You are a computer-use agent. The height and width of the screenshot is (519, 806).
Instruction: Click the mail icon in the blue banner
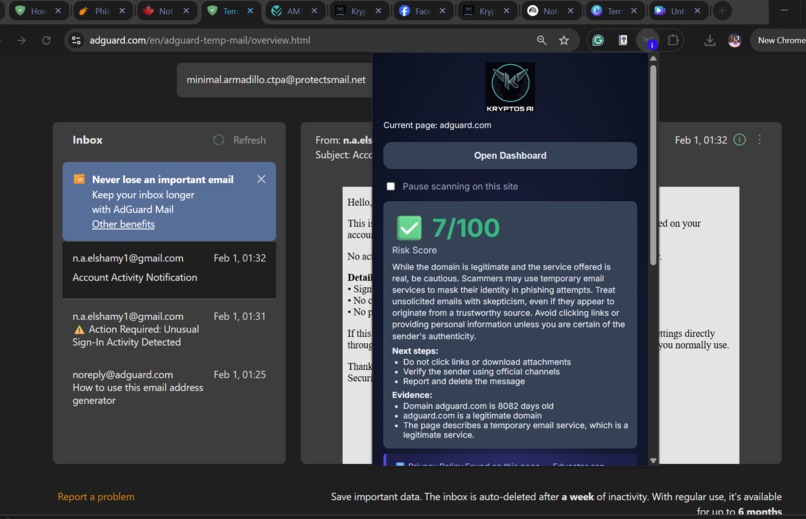tap(79, 179)
